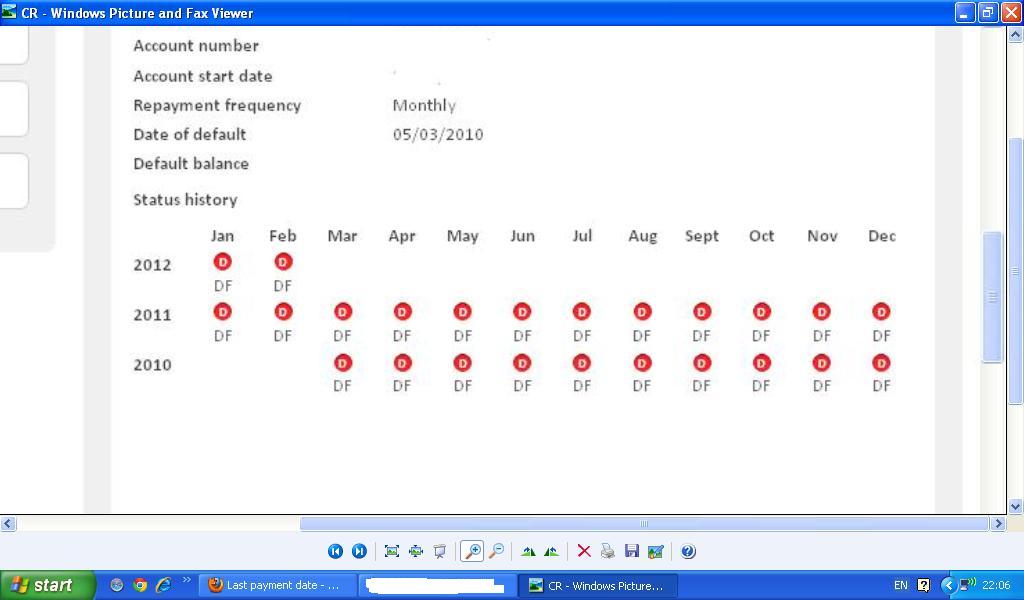
Task: Expand hidden system tray icons
Action: pos(948,585)
